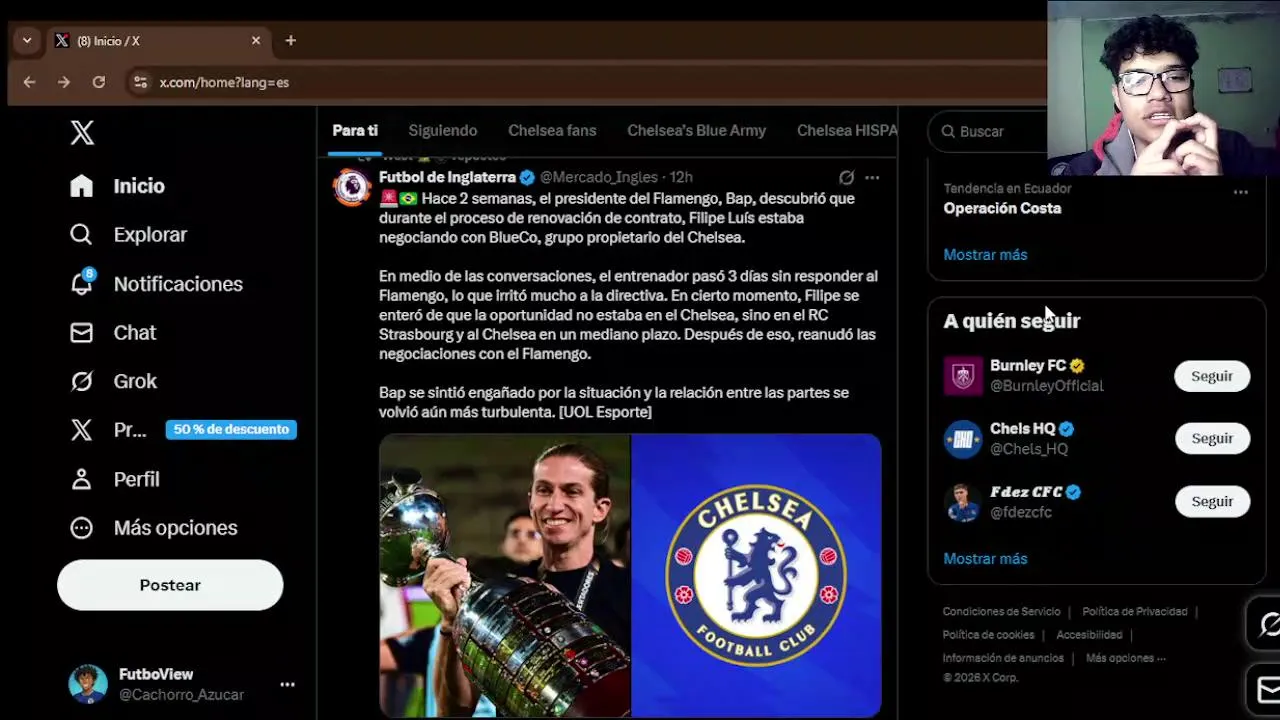Follow Fdez CFC with Seguir button

[x=1212, y=502]
